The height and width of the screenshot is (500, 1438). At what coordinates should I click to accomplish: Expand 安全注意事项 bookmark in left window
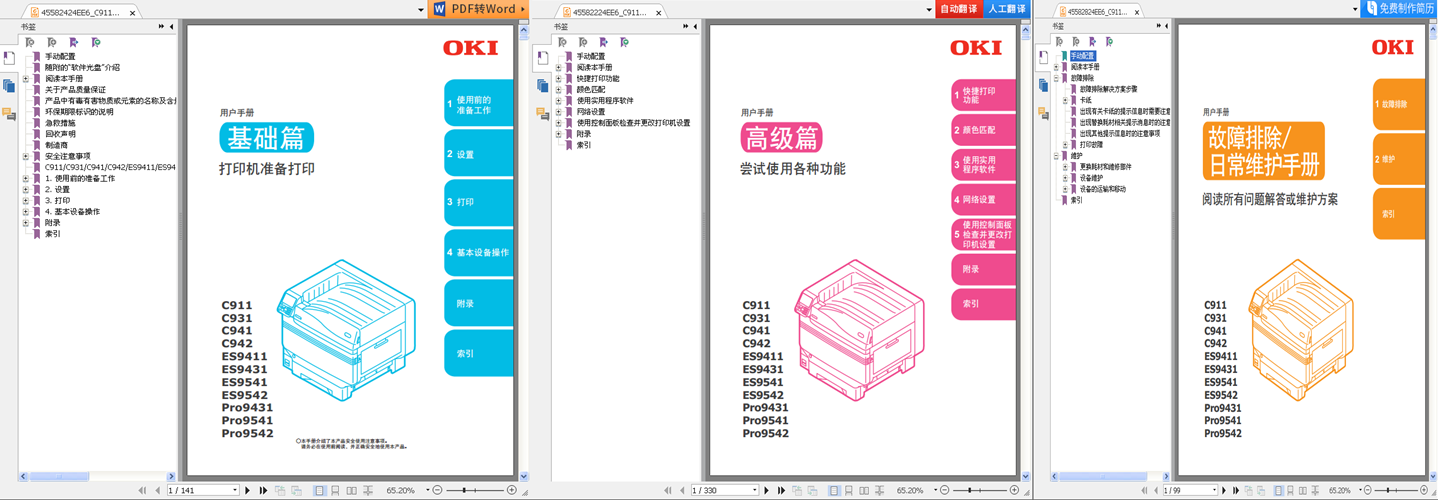pos(26,157)
